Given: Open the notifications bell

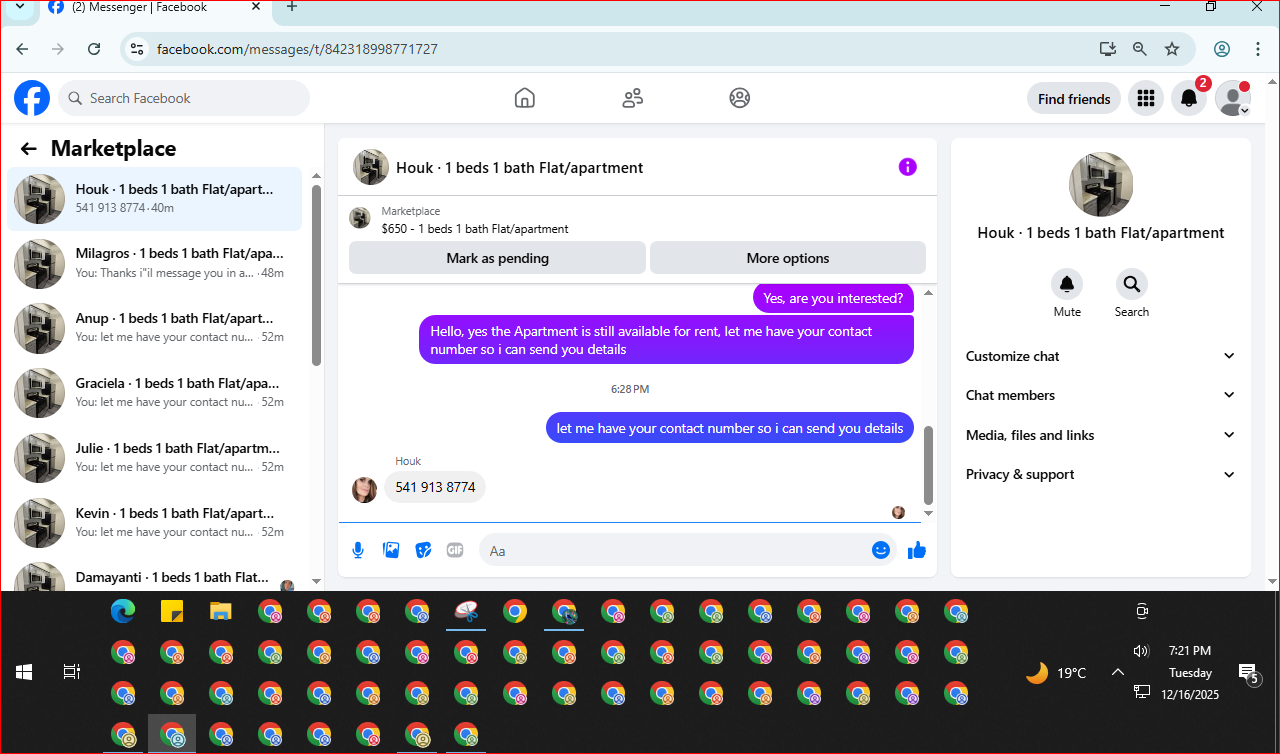Looking at the screenshot, I should pyautogui.click(x=1189, y=98).
